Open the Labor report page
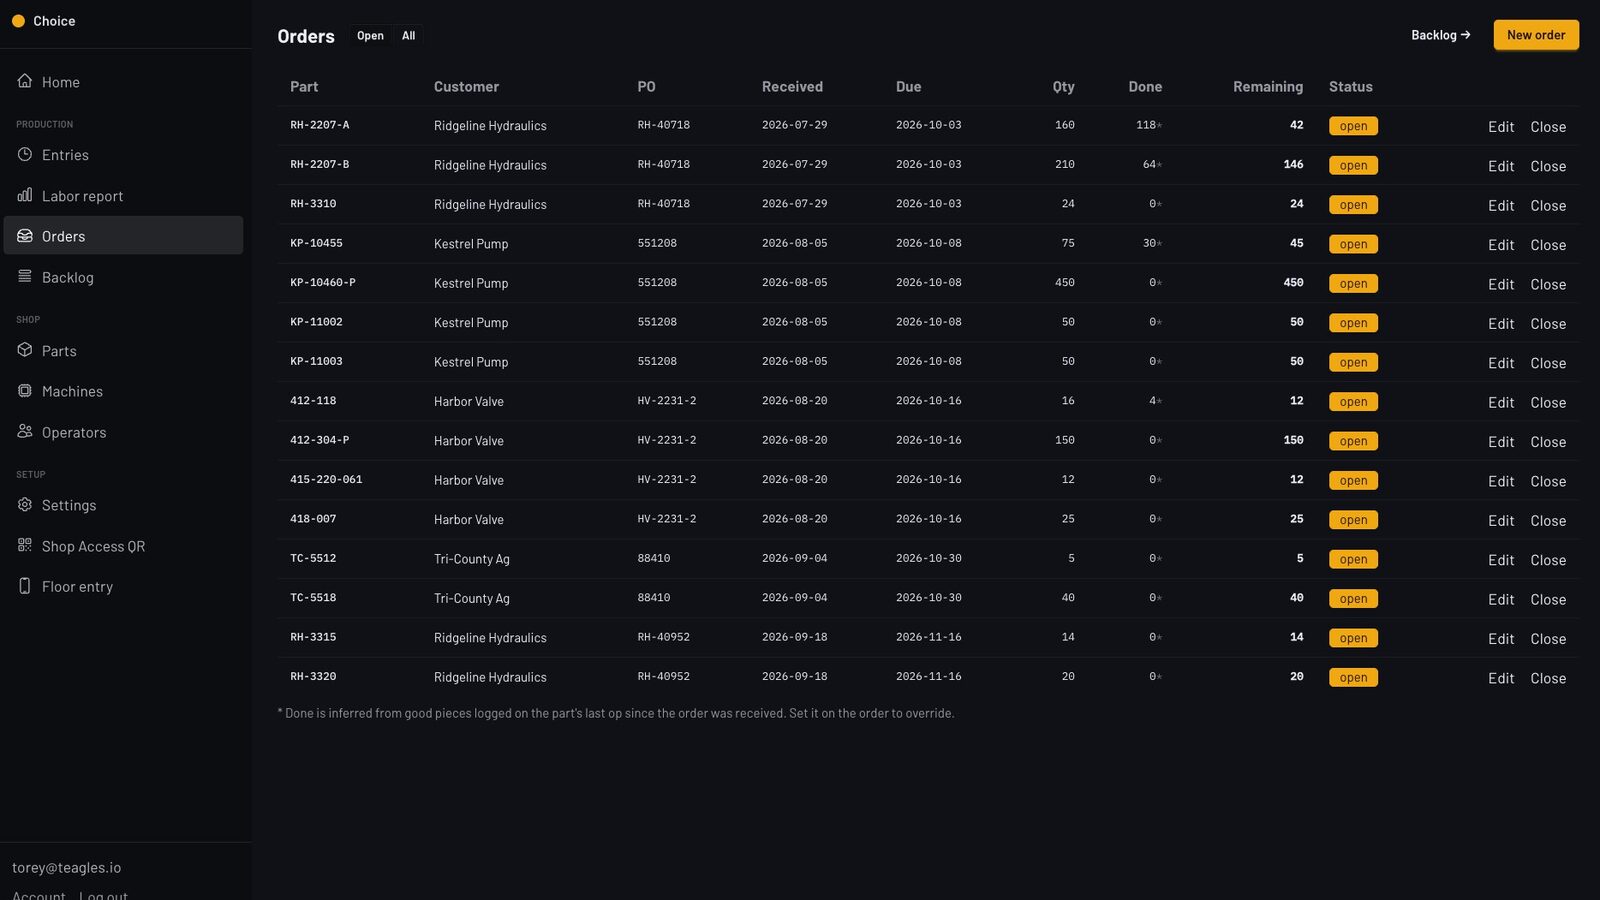The image size is (1600, 900). (x=123, y=196)
